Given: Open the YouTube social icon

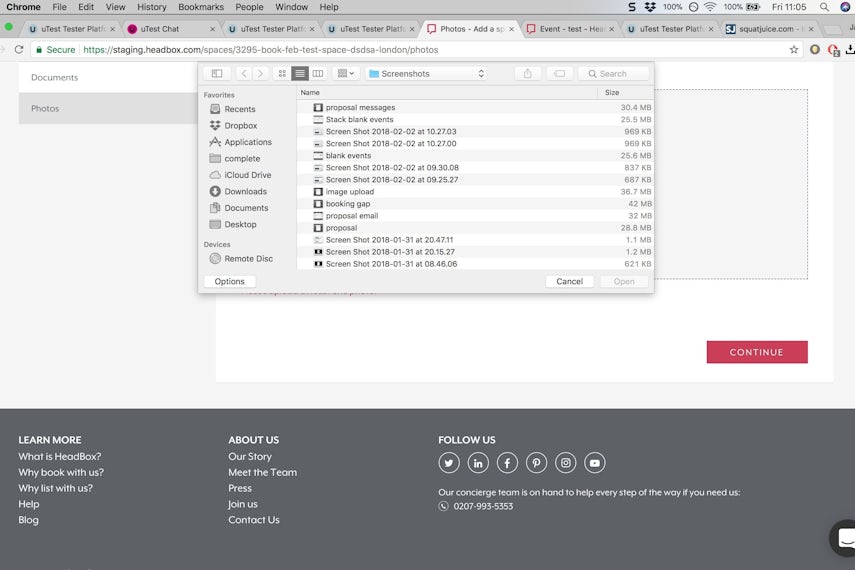Looking at the screenshot, I should coord(595,463).
